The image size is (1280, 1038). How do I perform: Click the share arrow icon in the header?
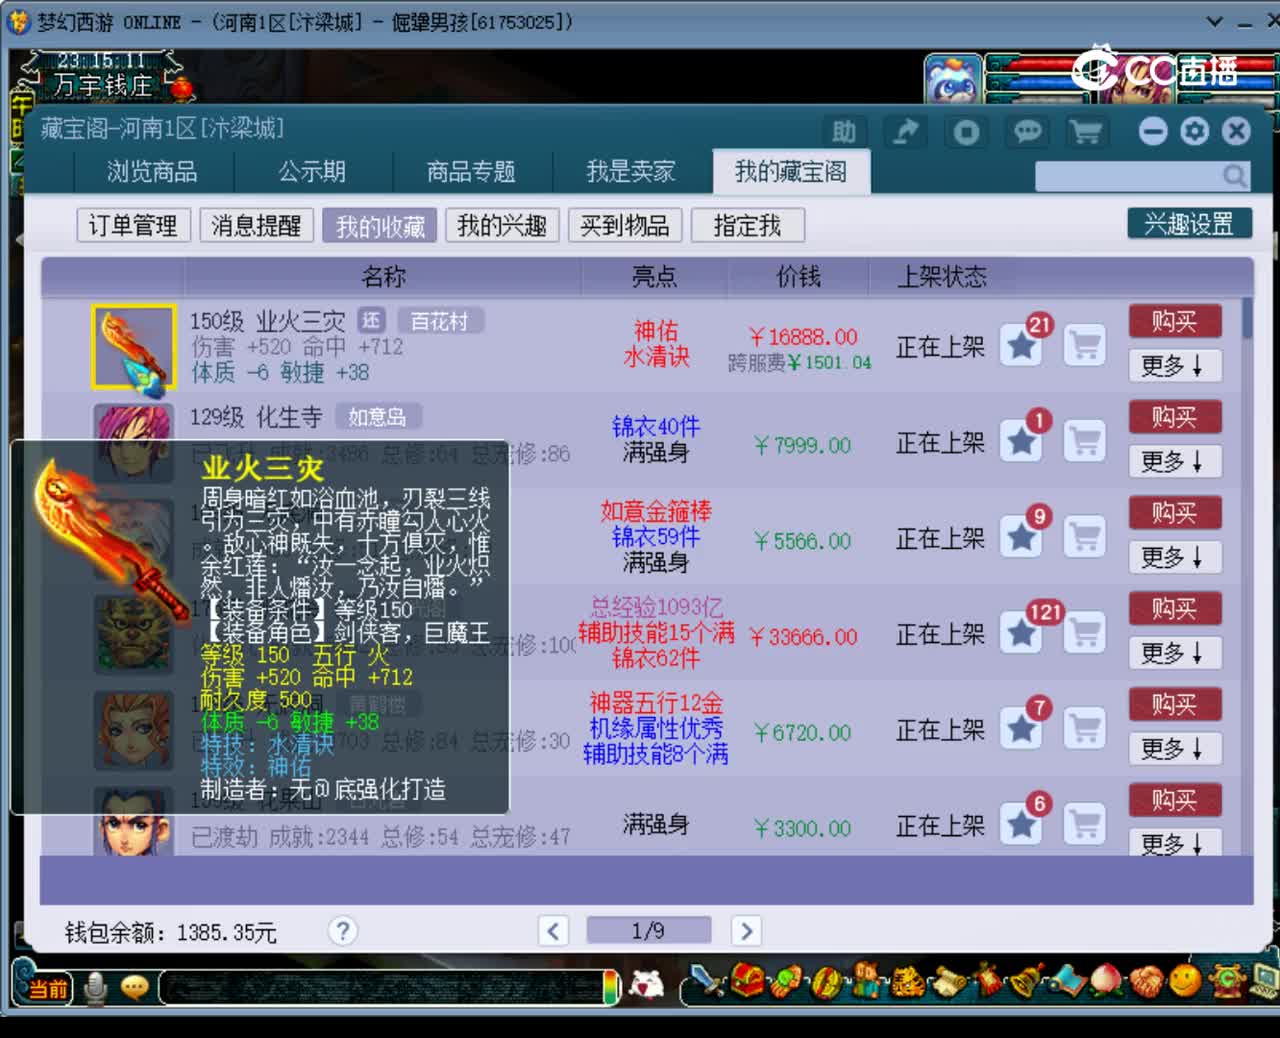coord(905,132)
